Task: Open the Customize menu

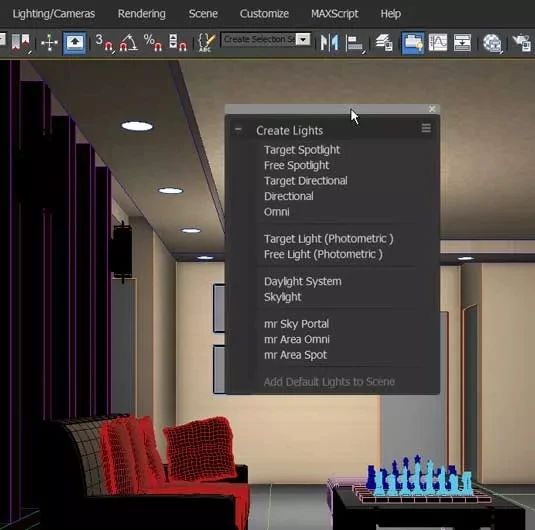Action: (x=264, y=14)
